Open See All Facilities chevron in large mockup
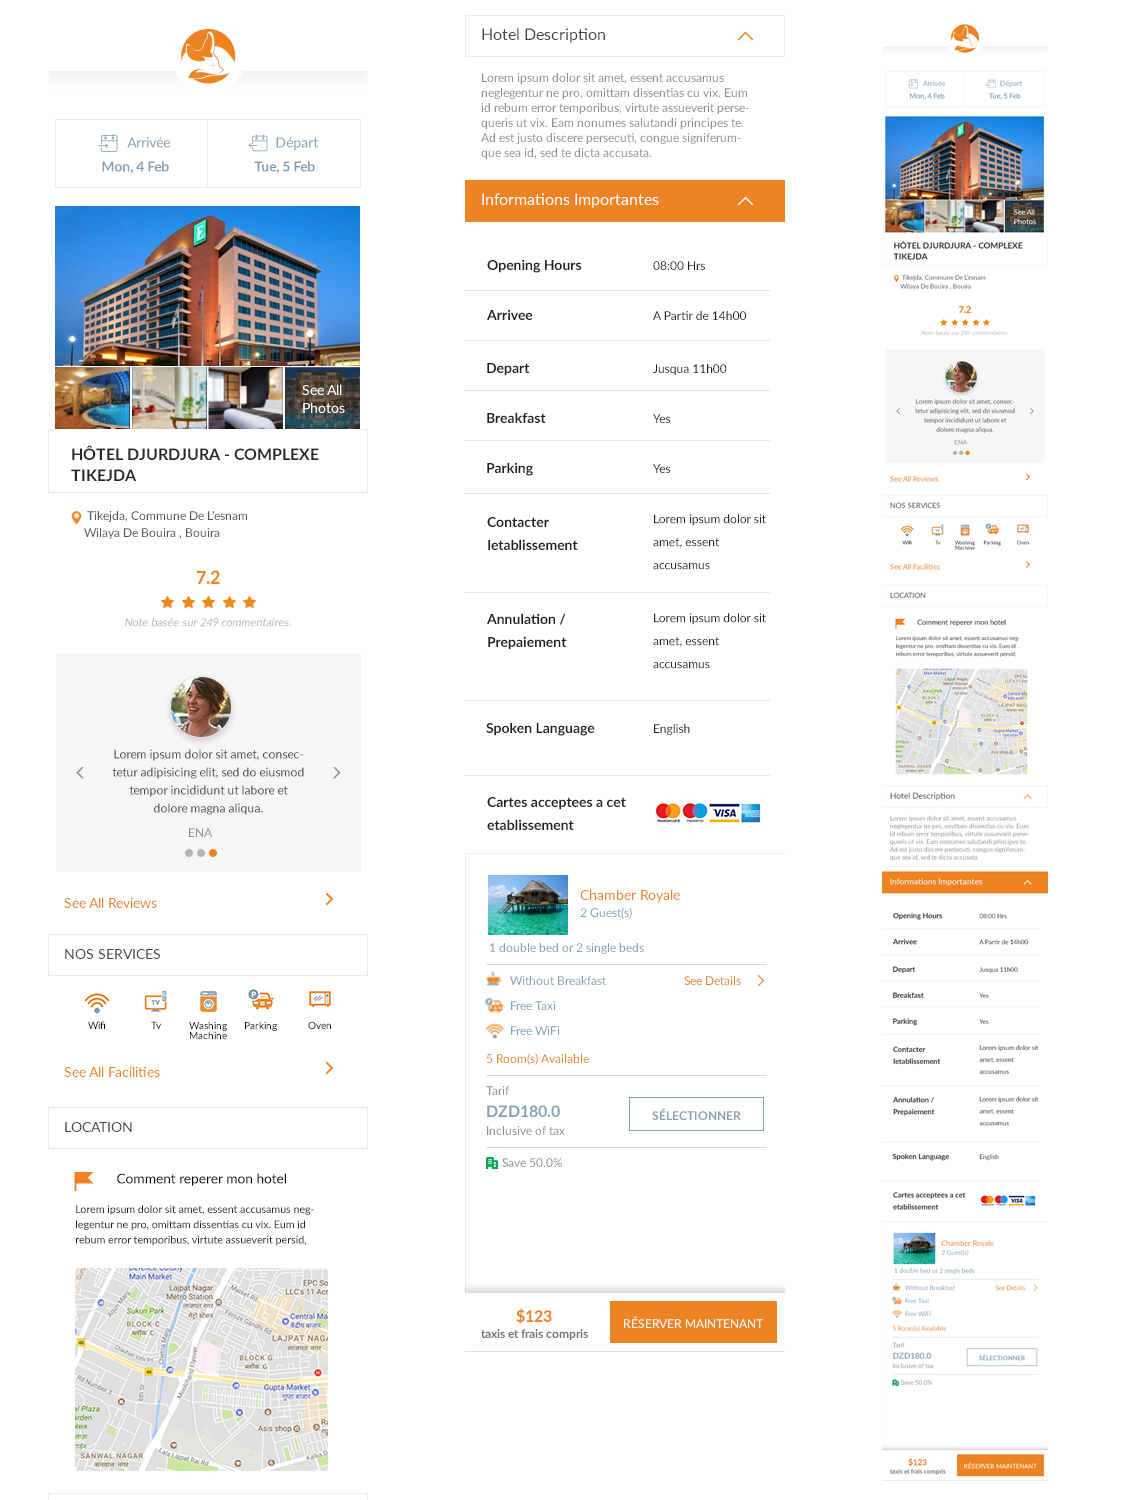1132x1500 pixels. point(330,1069)
